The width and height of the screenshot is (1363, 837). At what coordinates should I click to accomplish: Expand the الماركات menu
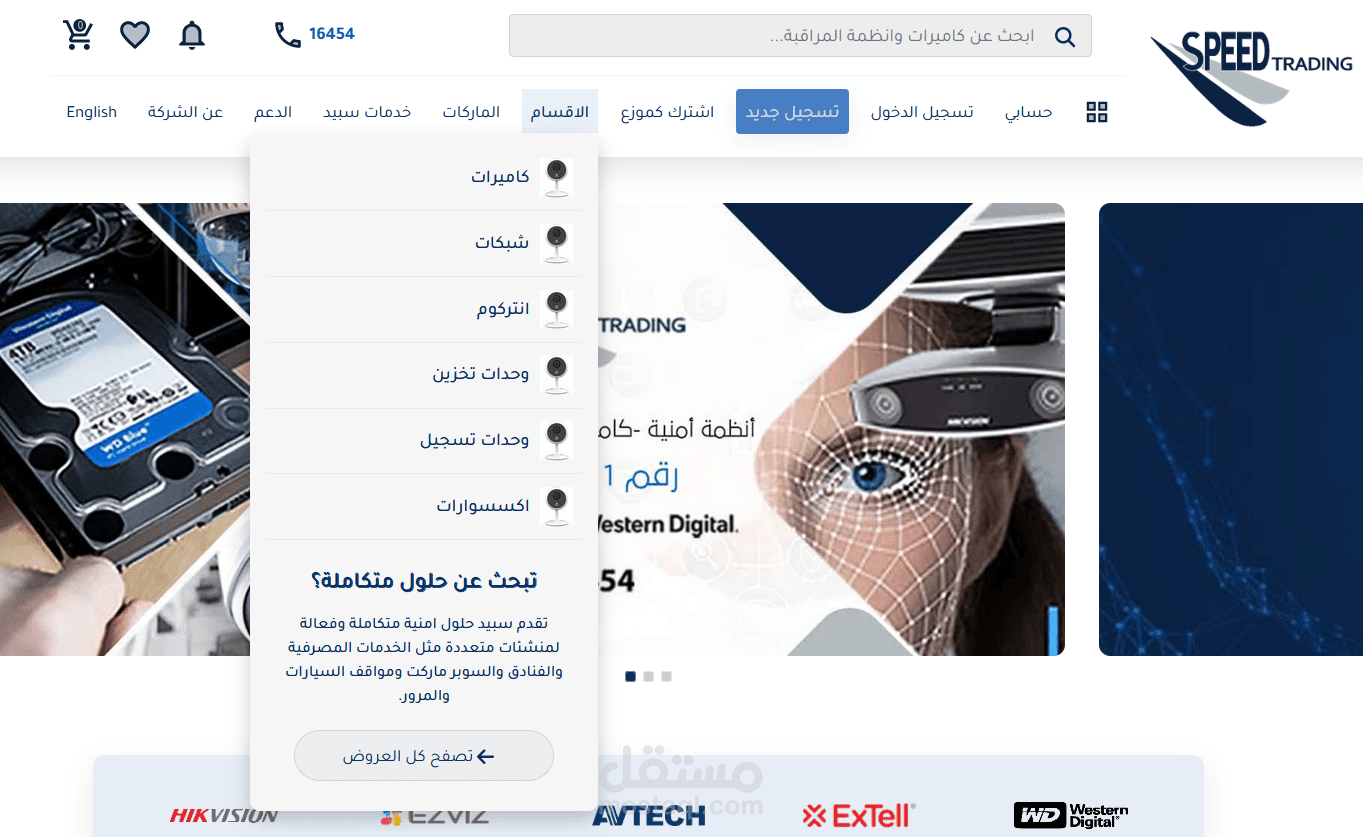(x=471, y=111)
